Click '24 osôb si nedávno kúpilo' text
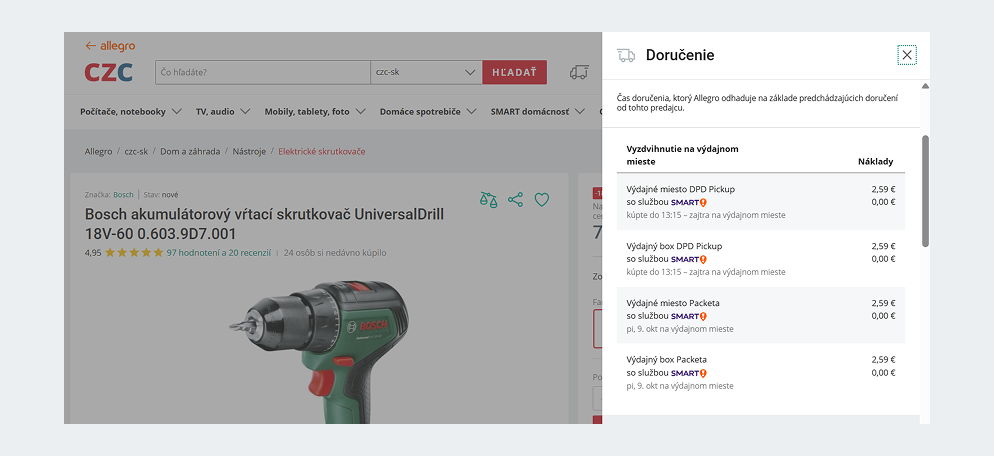 point(335,252)
